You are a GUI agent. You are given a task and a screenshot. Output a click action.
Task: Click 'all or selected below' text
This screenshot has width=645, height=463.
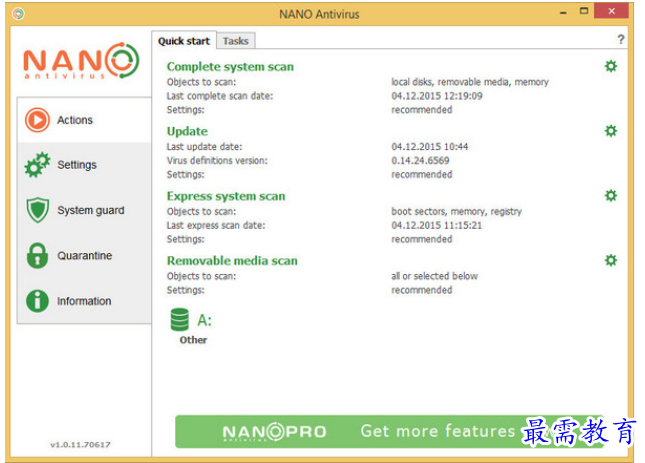(434, 276)
